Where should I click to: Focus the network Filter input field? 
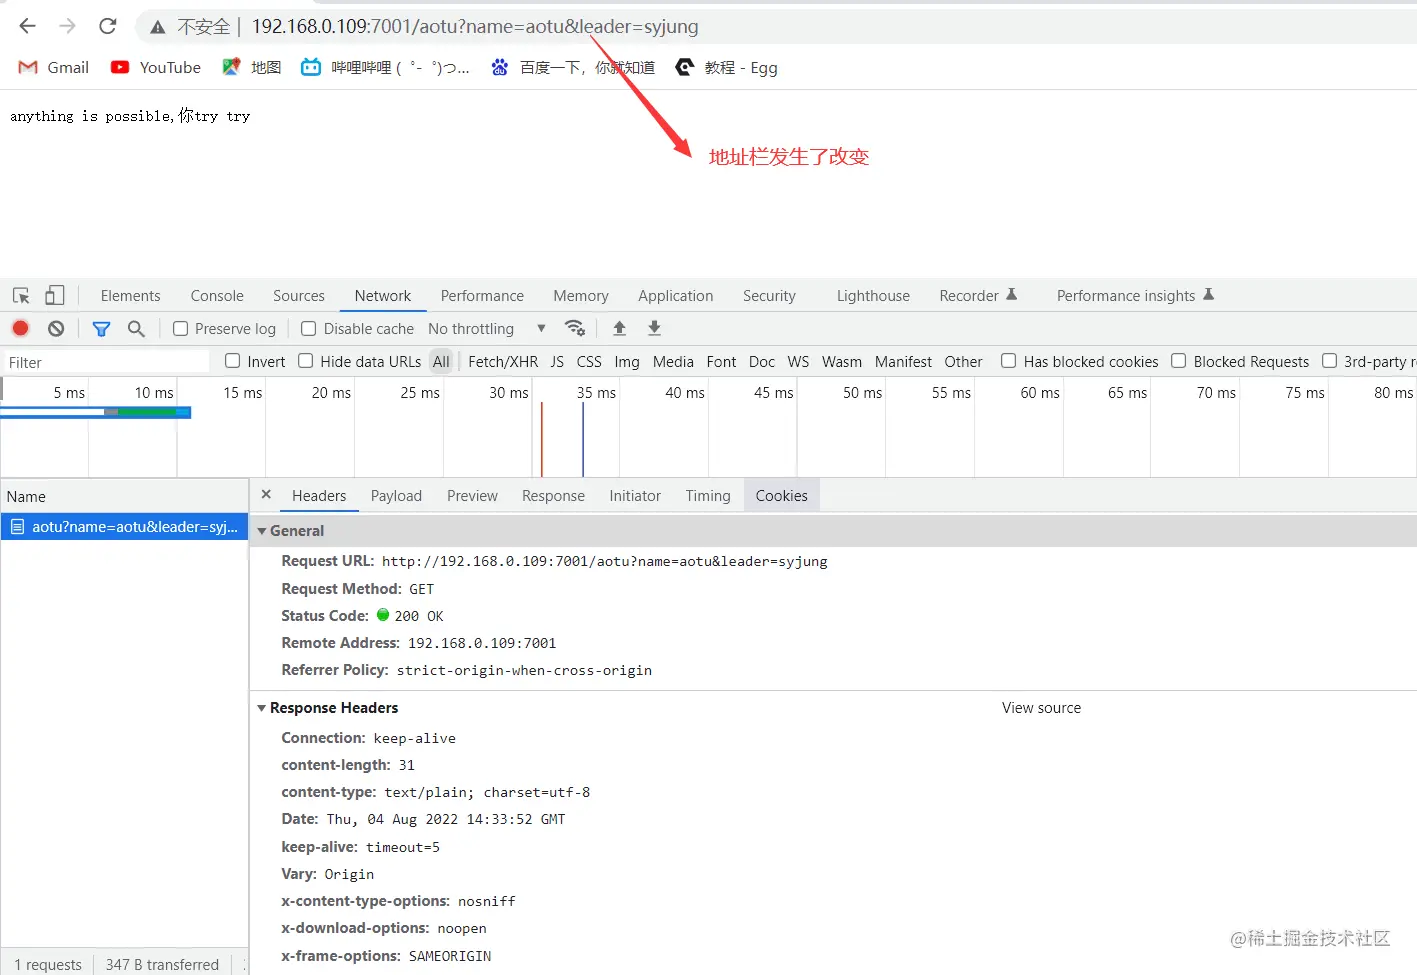click(x=105, y=362)
